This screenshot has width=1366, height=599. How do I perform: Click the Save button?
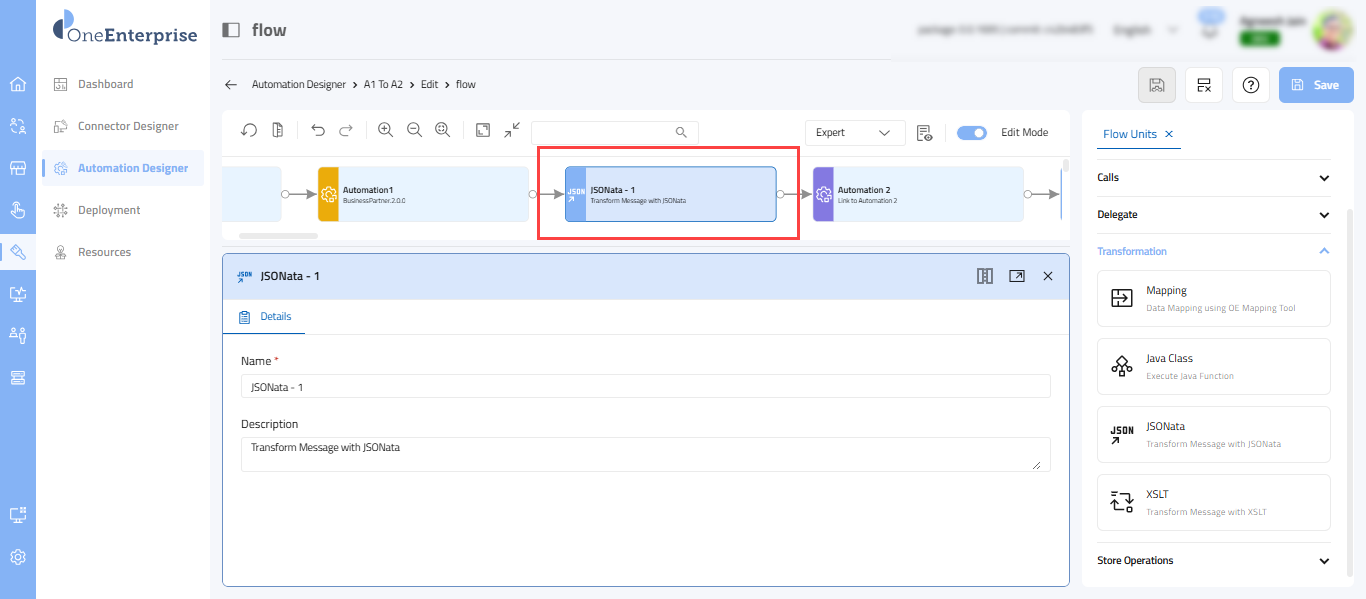(x=1315, y=85)
